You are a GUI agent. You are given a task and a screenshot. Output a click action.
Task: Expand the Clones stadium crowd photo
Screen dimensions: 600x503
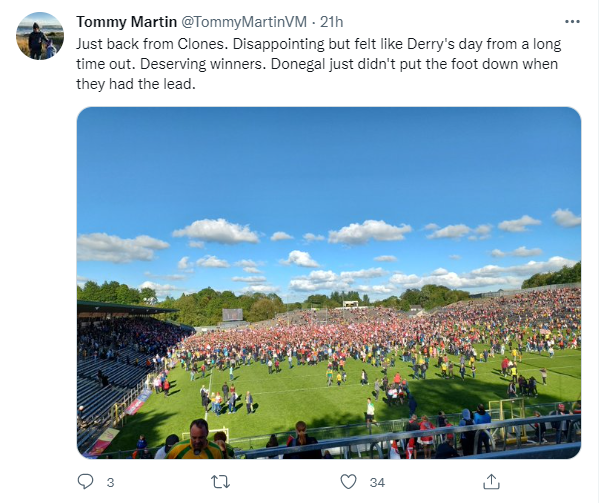pos(329,283)
